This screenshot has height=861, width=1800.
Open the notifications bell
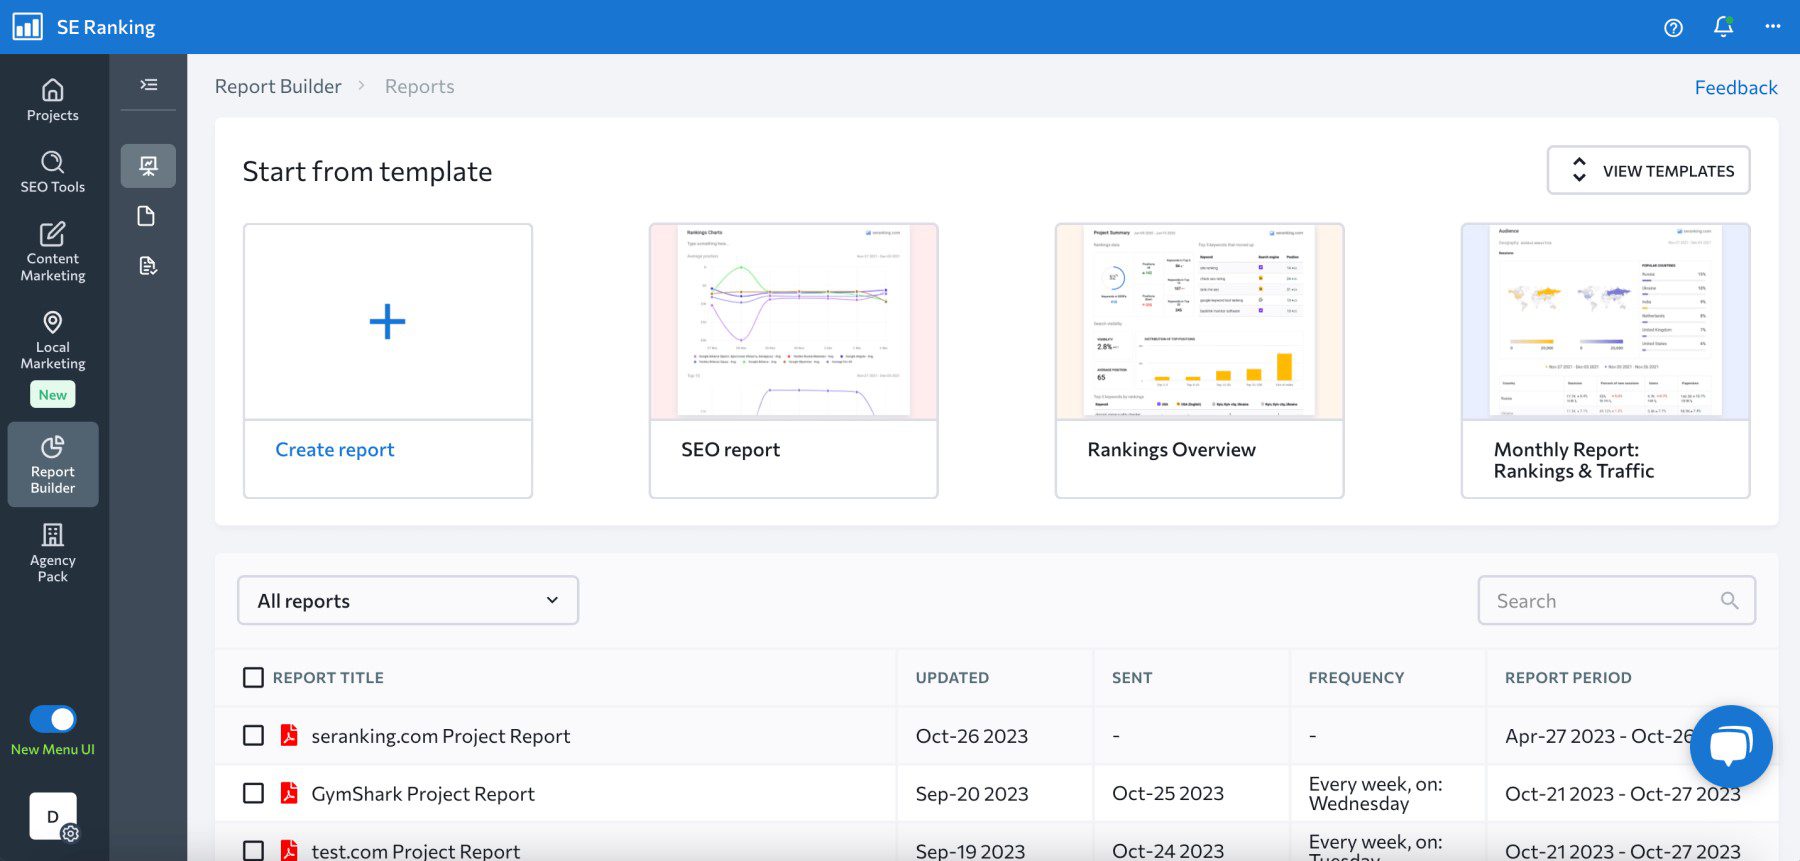coord(1723,27)
